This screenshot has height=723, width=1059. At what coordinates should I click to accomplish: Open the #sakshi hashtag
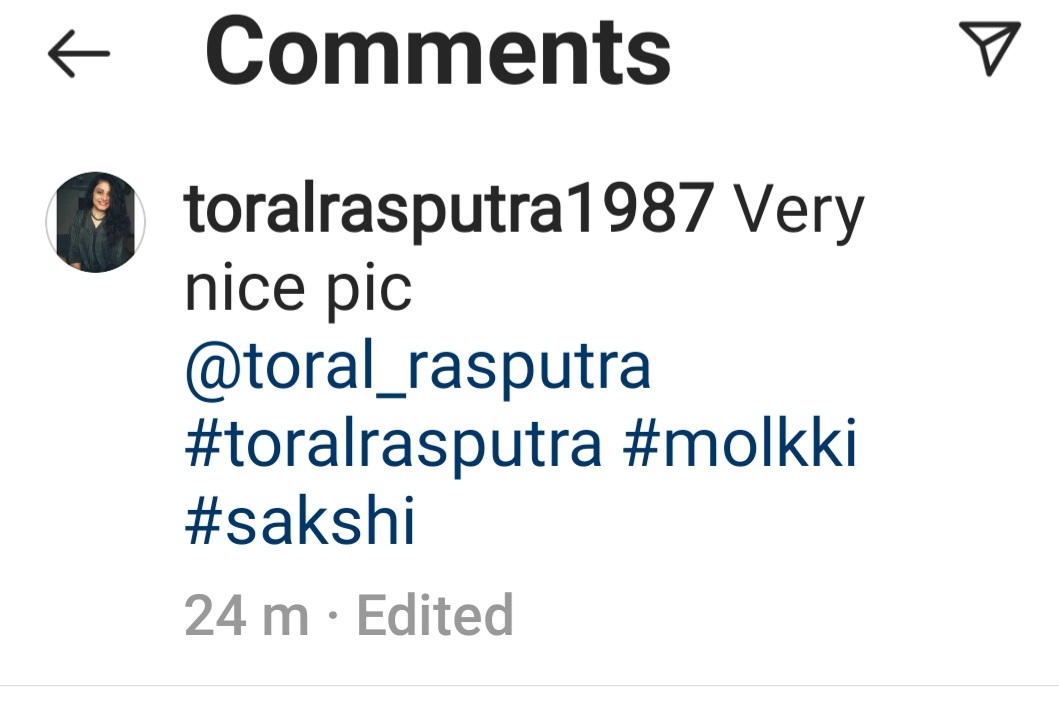coord(300,521)
